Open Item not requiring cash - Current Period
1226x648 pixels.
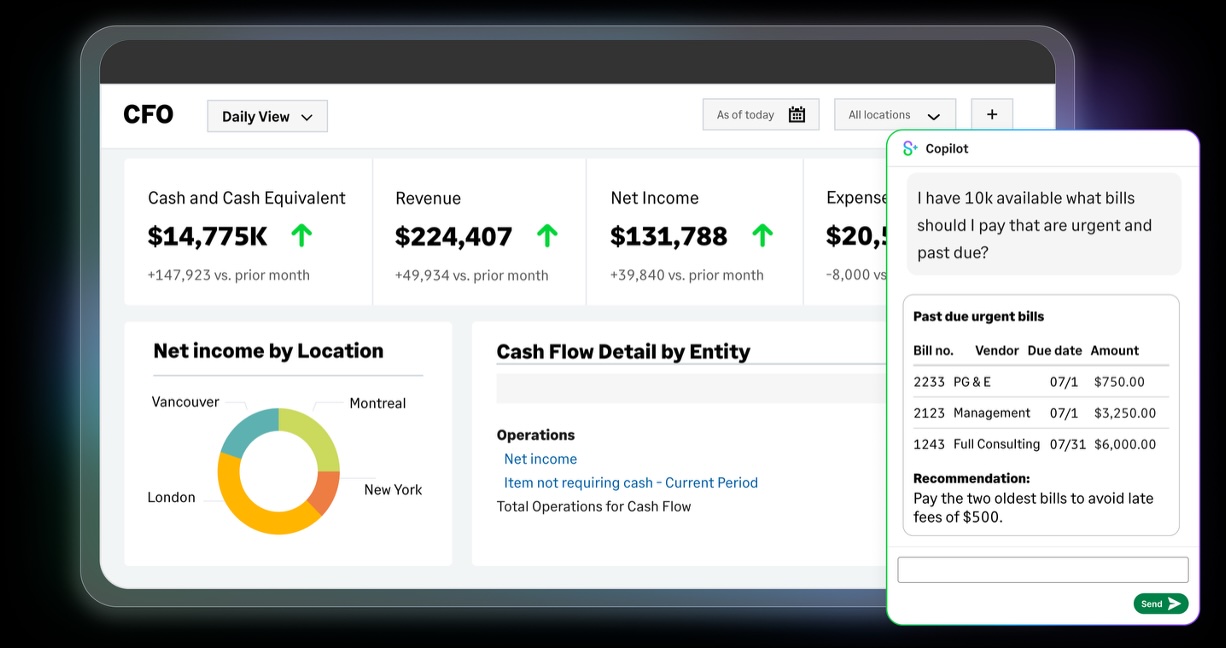click(630, 483)
